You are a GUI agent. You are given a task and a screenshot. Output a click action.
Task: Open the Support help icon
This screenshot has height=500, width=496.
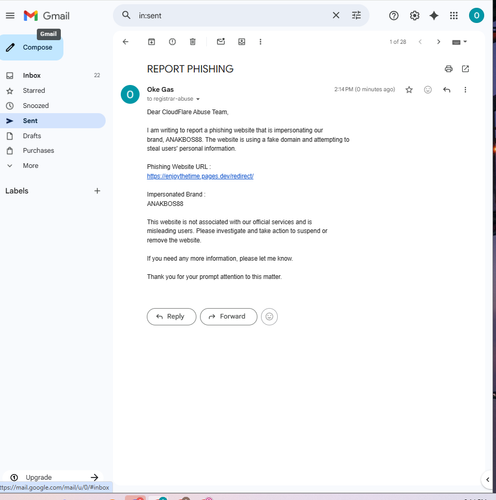394,16
